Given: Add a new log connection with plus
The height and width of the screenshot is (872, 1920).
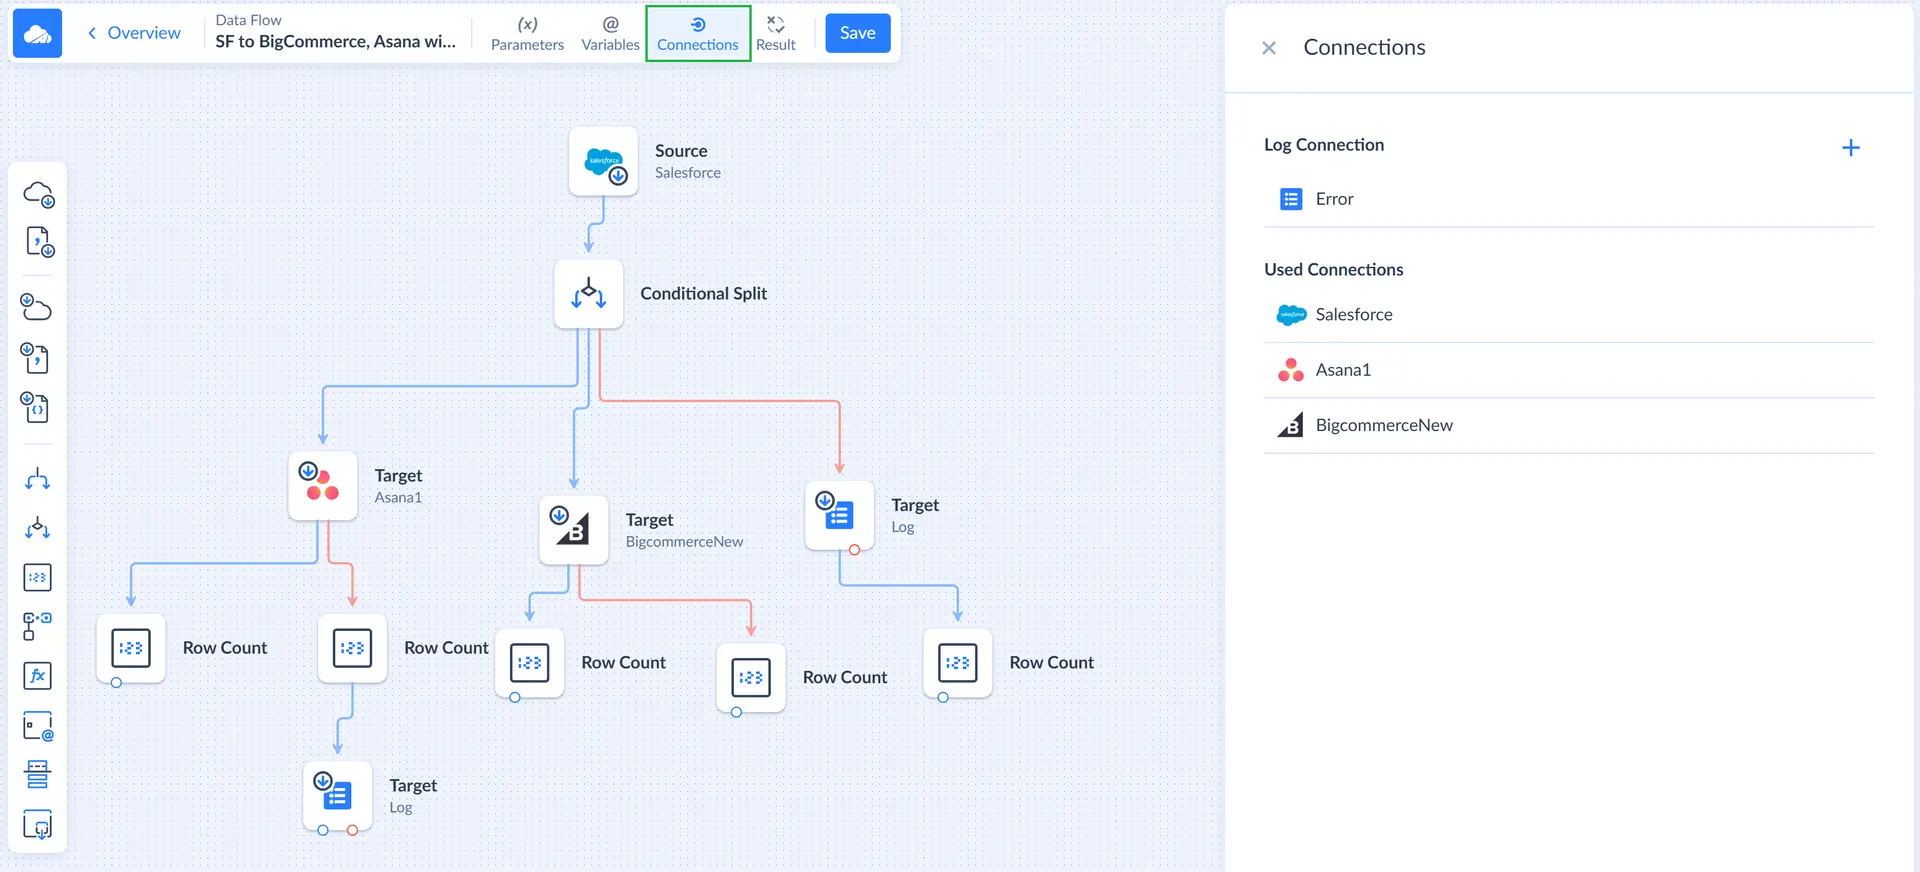Looking at the screenshot, I should coord(1850,148).
